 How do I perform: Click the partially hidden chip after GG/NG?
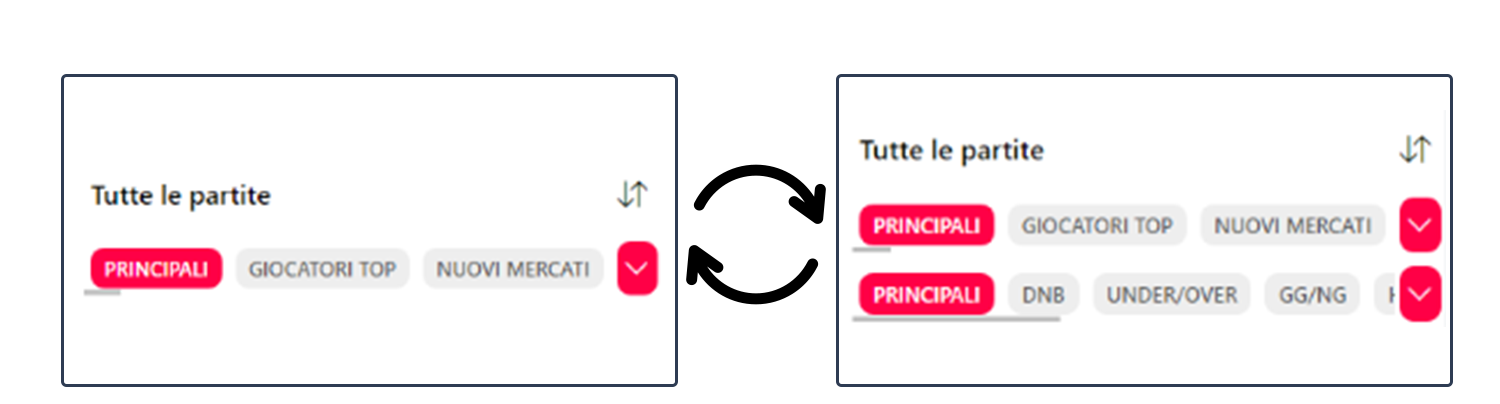click(x=1387, y=295)
